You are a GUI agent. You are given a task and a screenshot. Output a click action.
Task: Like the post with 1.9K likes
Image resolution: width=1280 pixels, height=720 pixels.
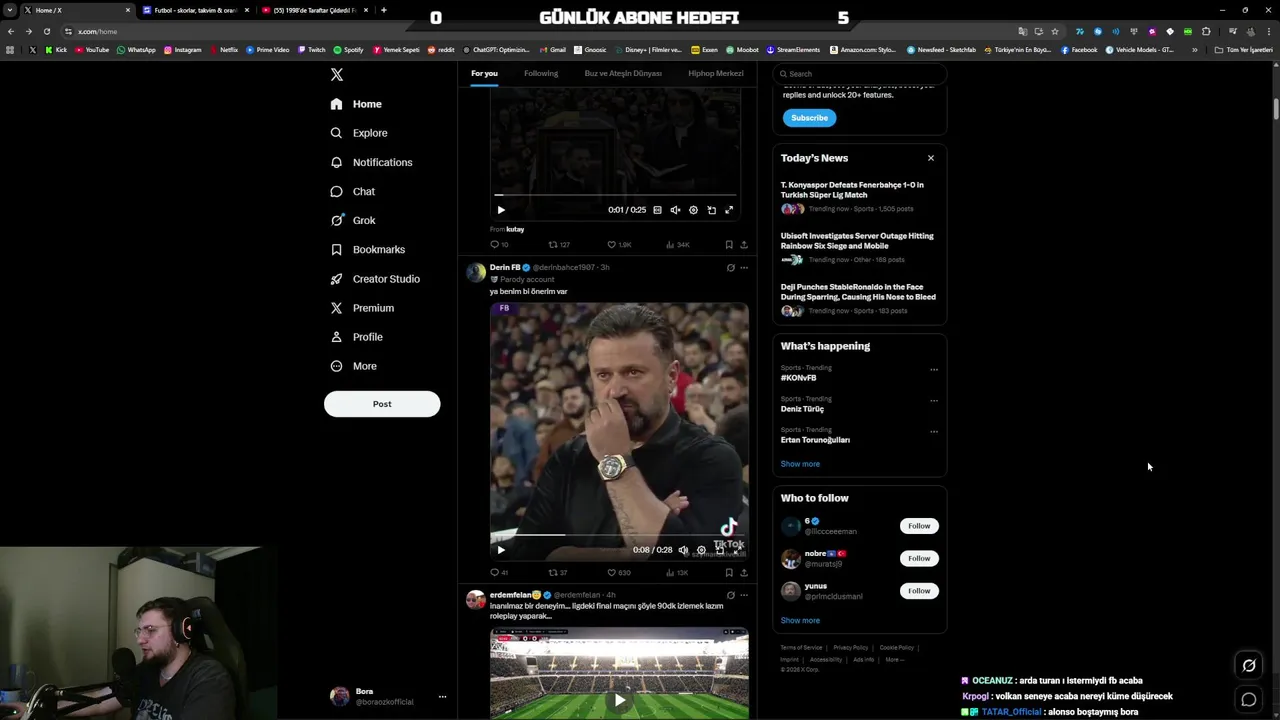[x=619, y=245]
